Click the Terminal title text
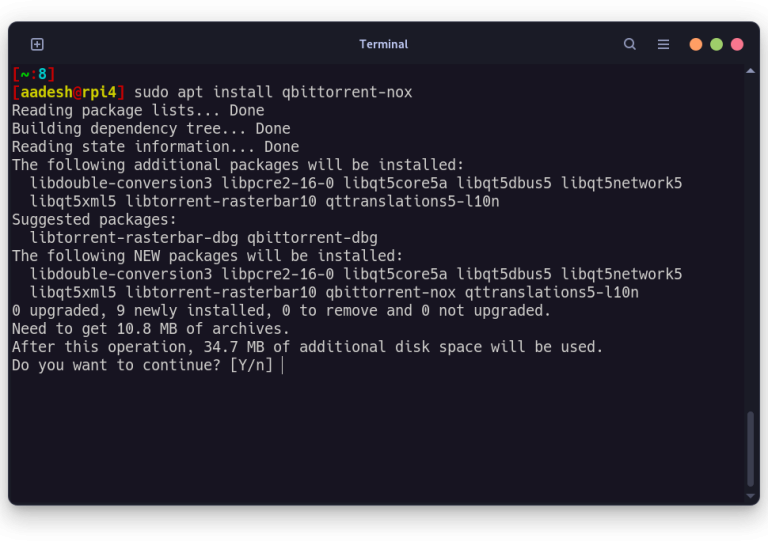The image size is (768, 542). pos(384,45)
